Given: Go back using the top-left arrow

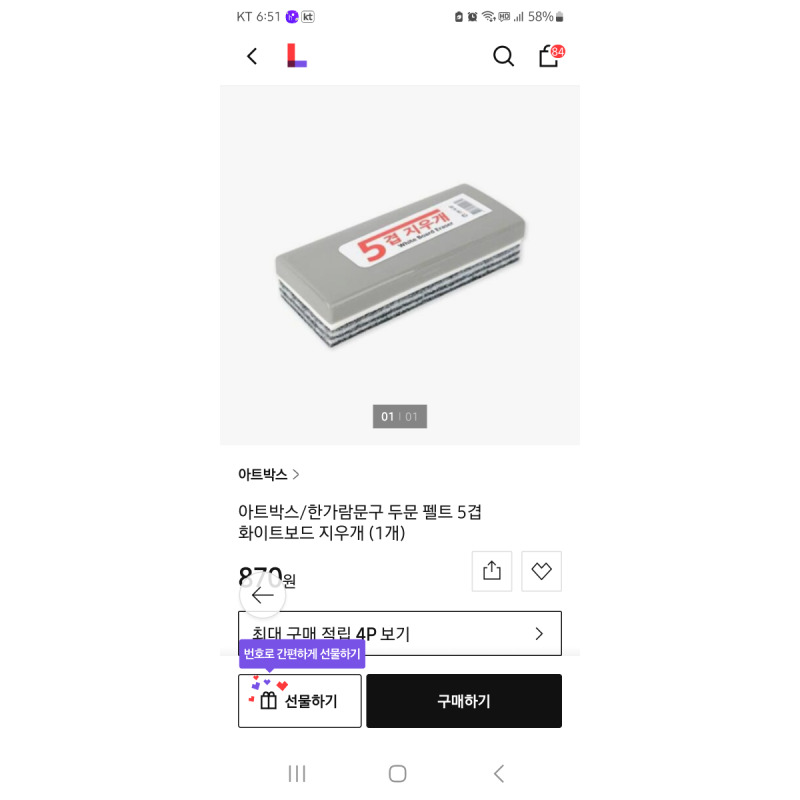Looking at the screenshot, I should 252,57.
